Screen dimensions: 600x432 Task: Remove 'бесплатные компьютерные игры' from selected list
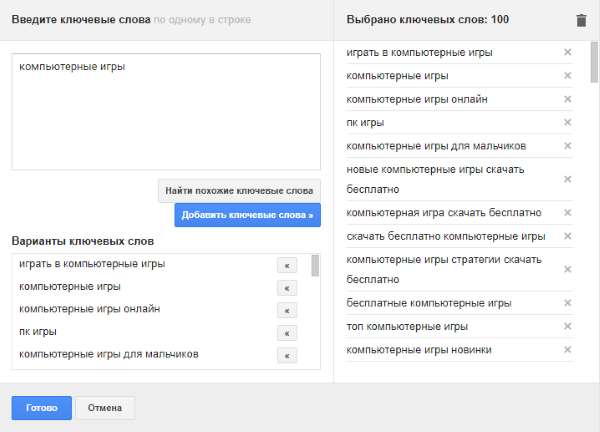[x=567, y=303]
